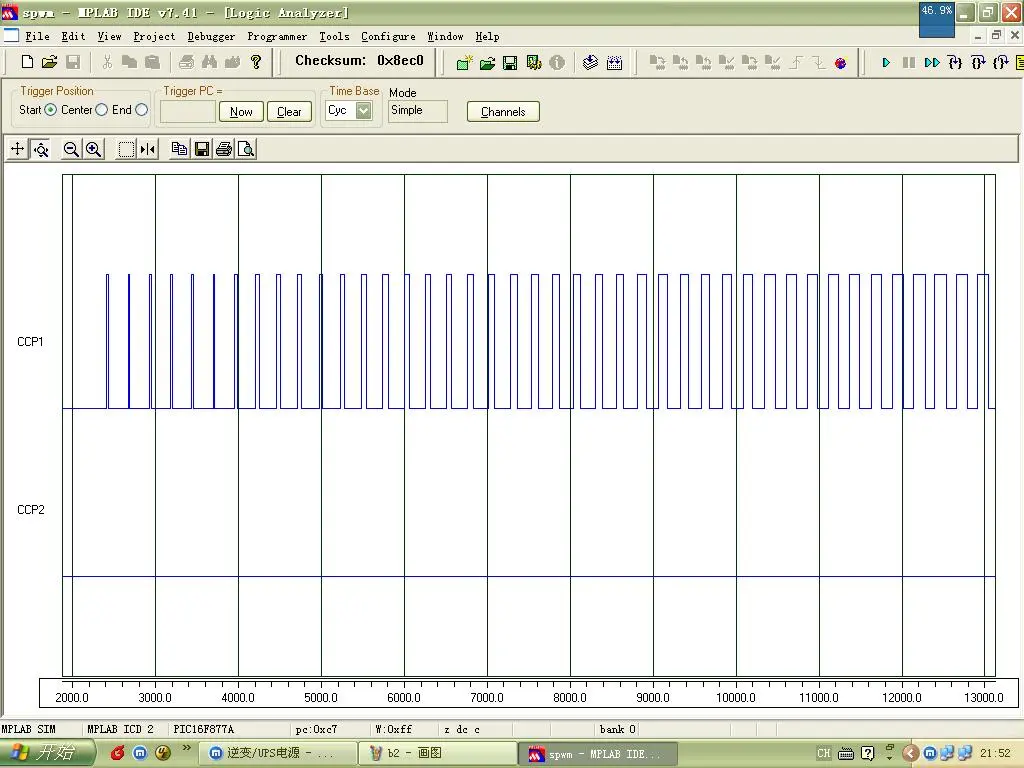Screen dimensions: 1024x768
Task: Select the Center trigger position radio button
Action: [x=101, y=110]
